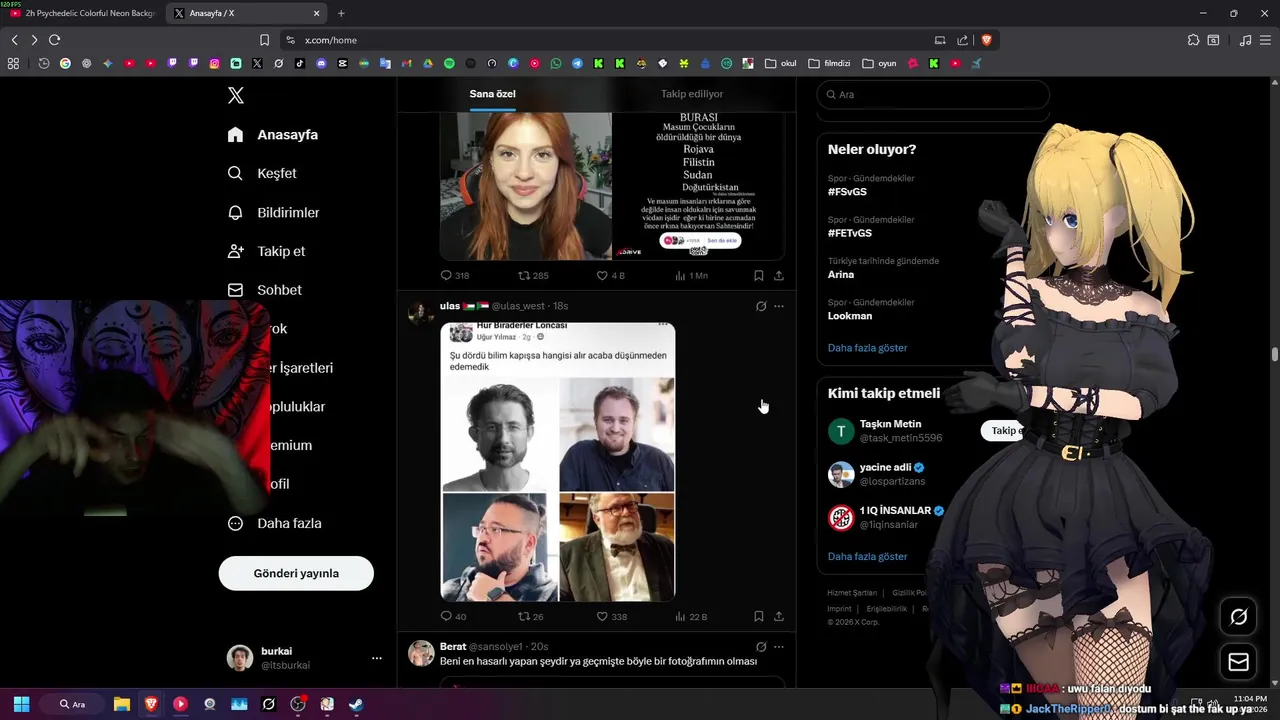Click Daha fazla göster under follow suggestions
The width and height of the screenshot is (1280, 720).
867,556
